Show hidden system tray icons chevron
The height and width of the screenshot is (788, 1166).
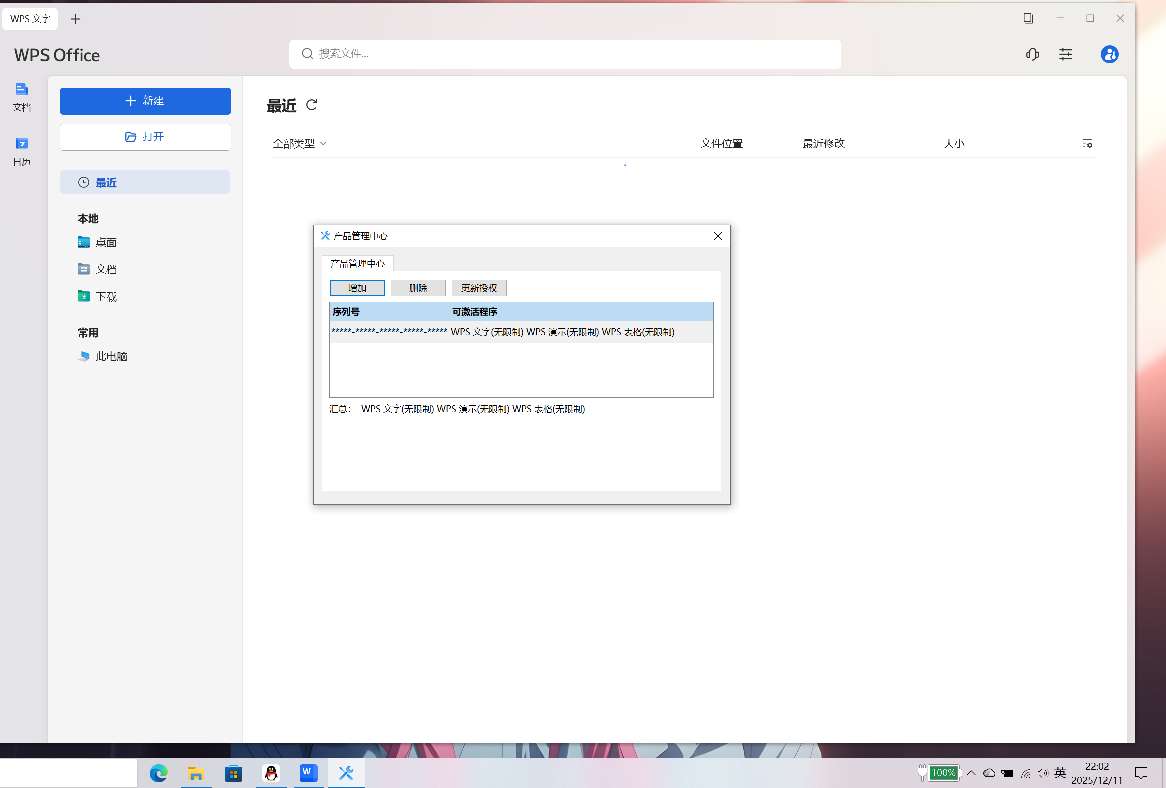pos(970,773)
